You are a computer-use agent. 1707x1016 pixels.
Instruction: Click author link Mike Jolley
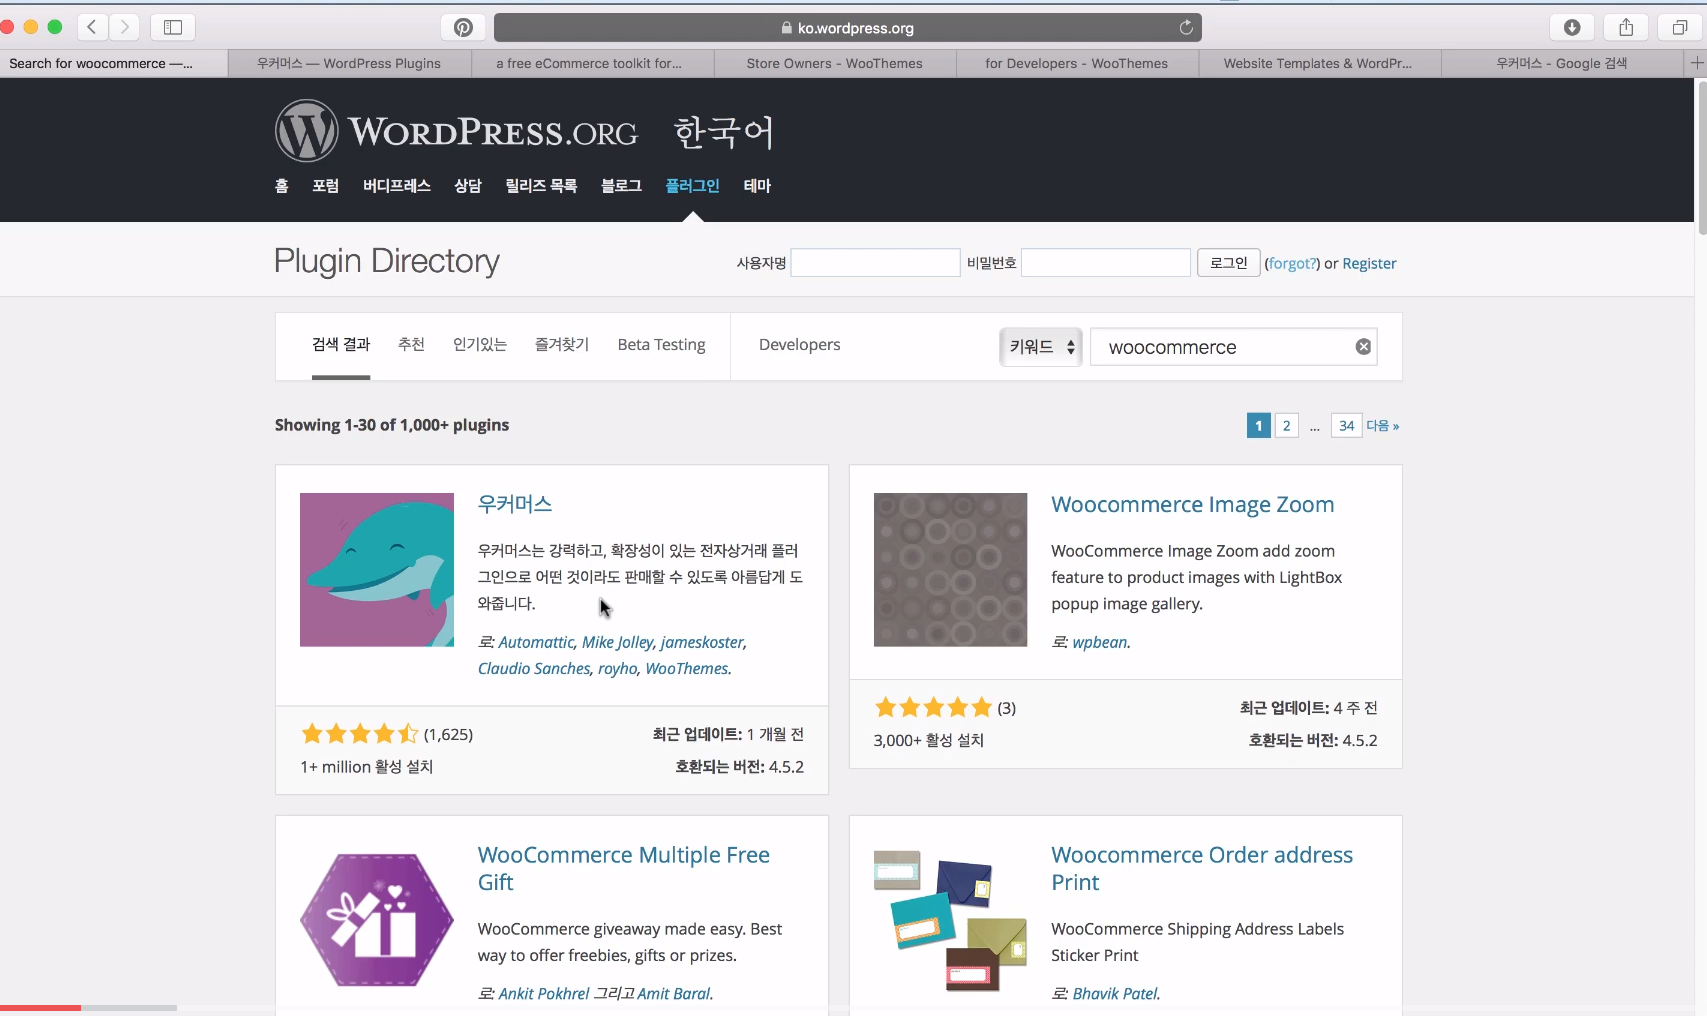[x=617, y=643]
